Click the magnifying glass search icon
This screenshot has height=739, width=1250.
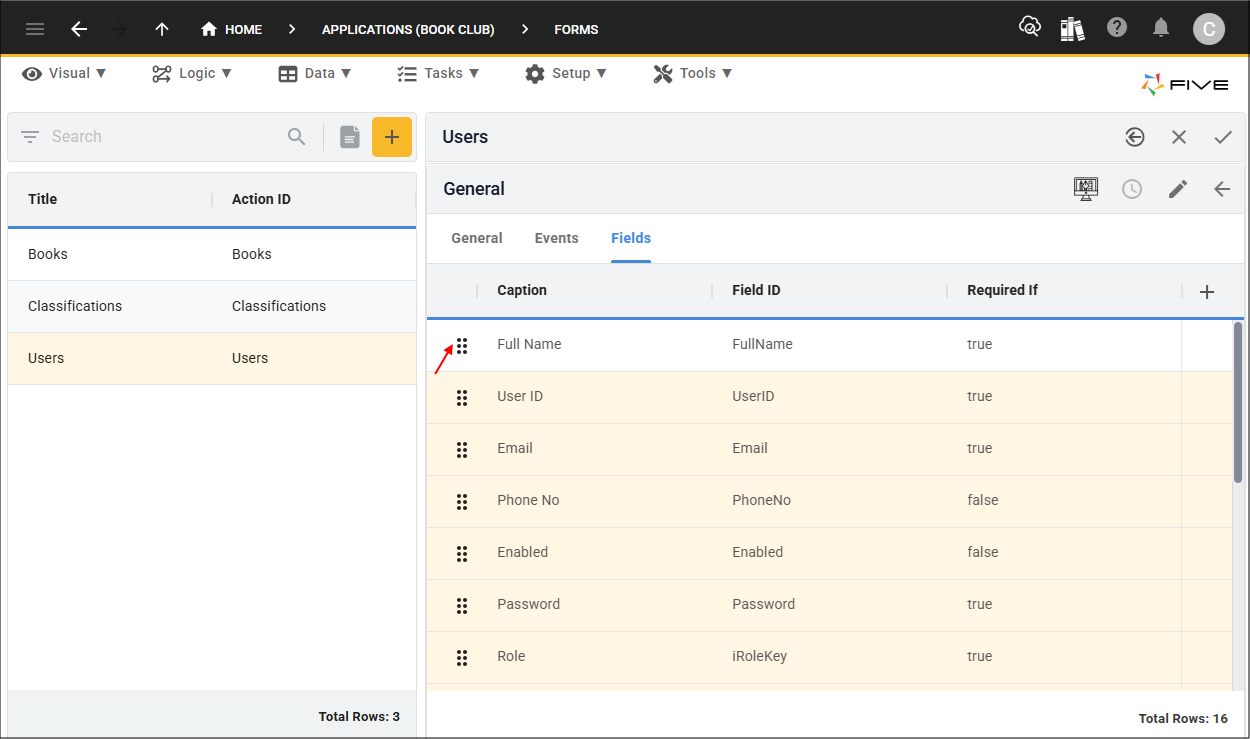click(297, 137)
